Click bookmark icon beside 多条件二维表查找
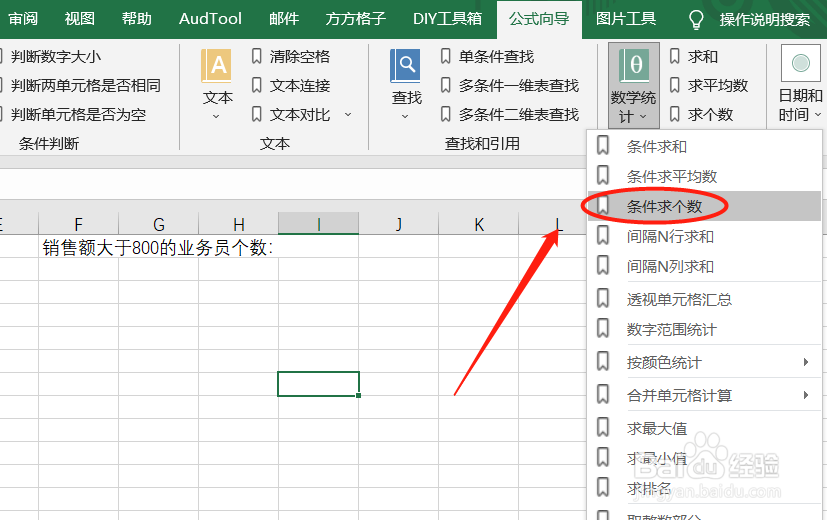The height and width of the screenshot is (520, 827). click(445, 114)
